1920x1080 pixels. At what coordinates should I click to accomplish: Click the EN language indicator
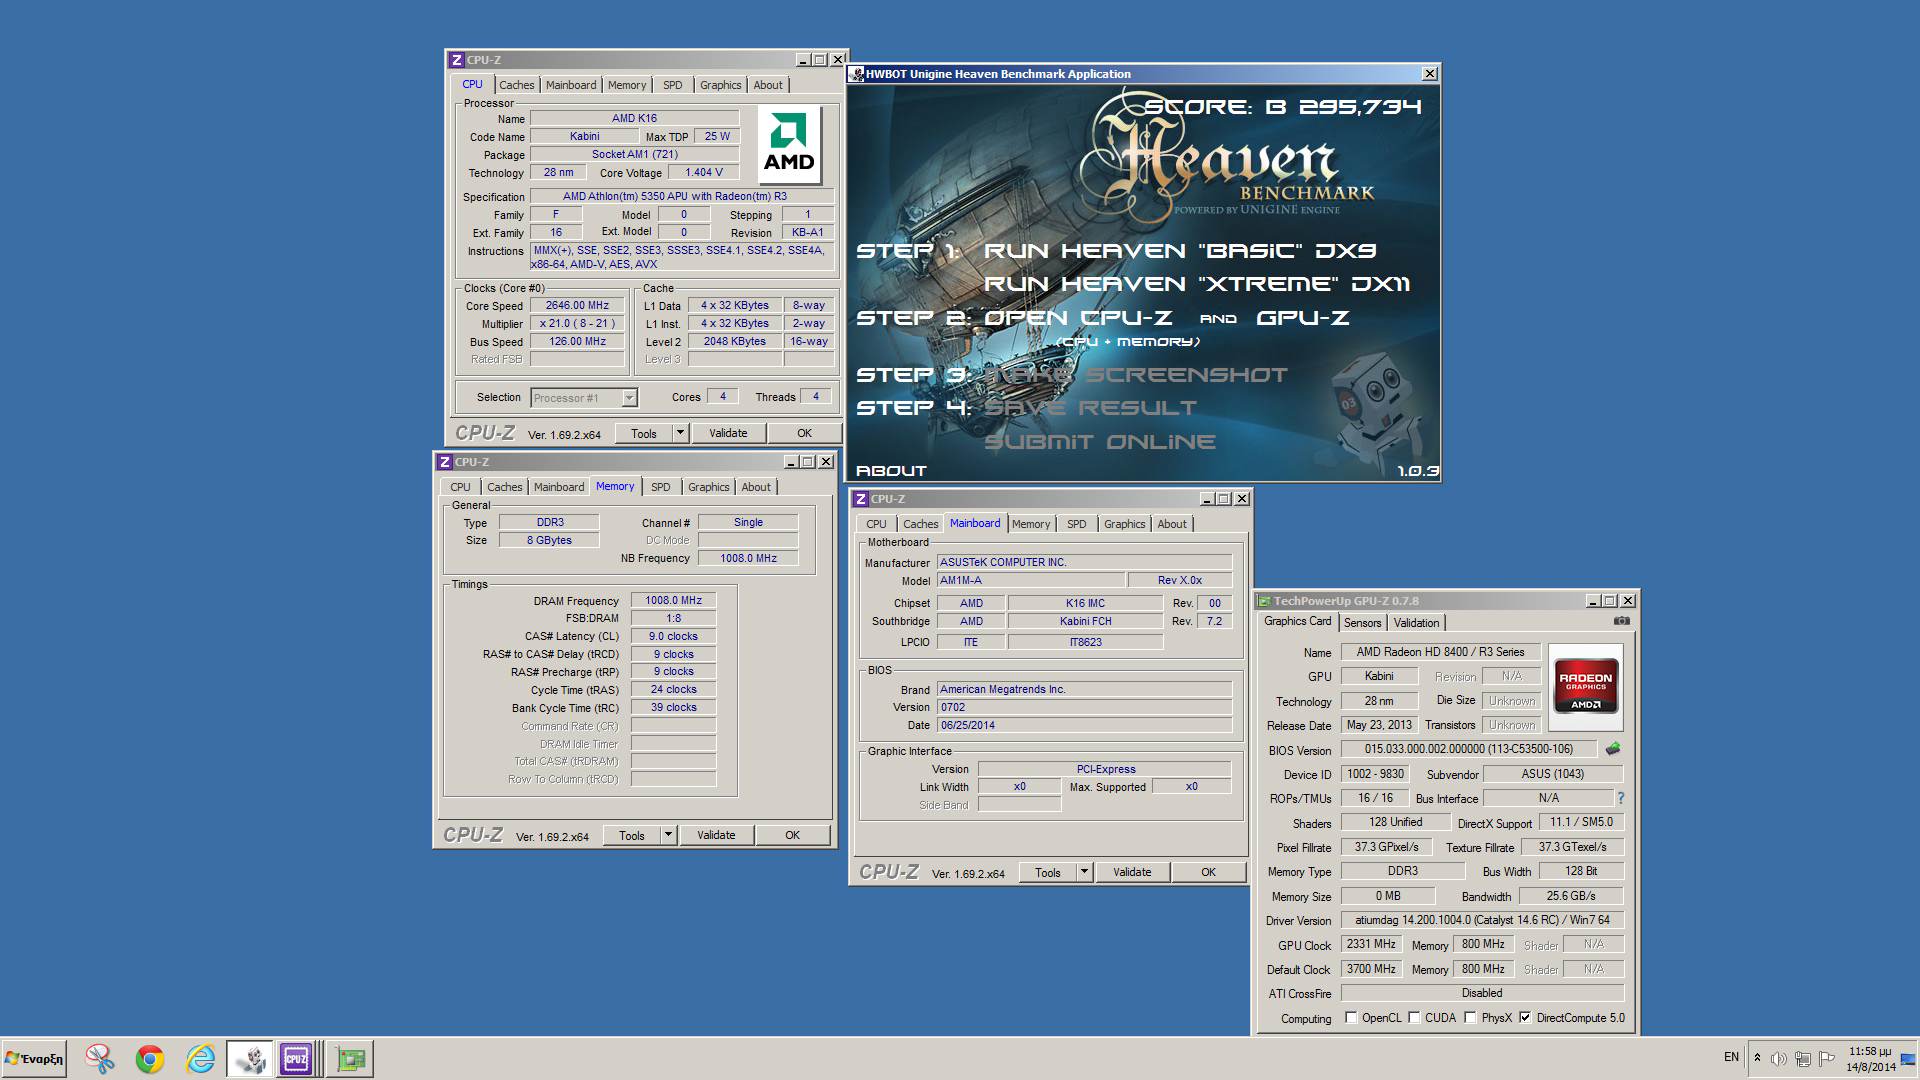[x=1731, y=1057]
